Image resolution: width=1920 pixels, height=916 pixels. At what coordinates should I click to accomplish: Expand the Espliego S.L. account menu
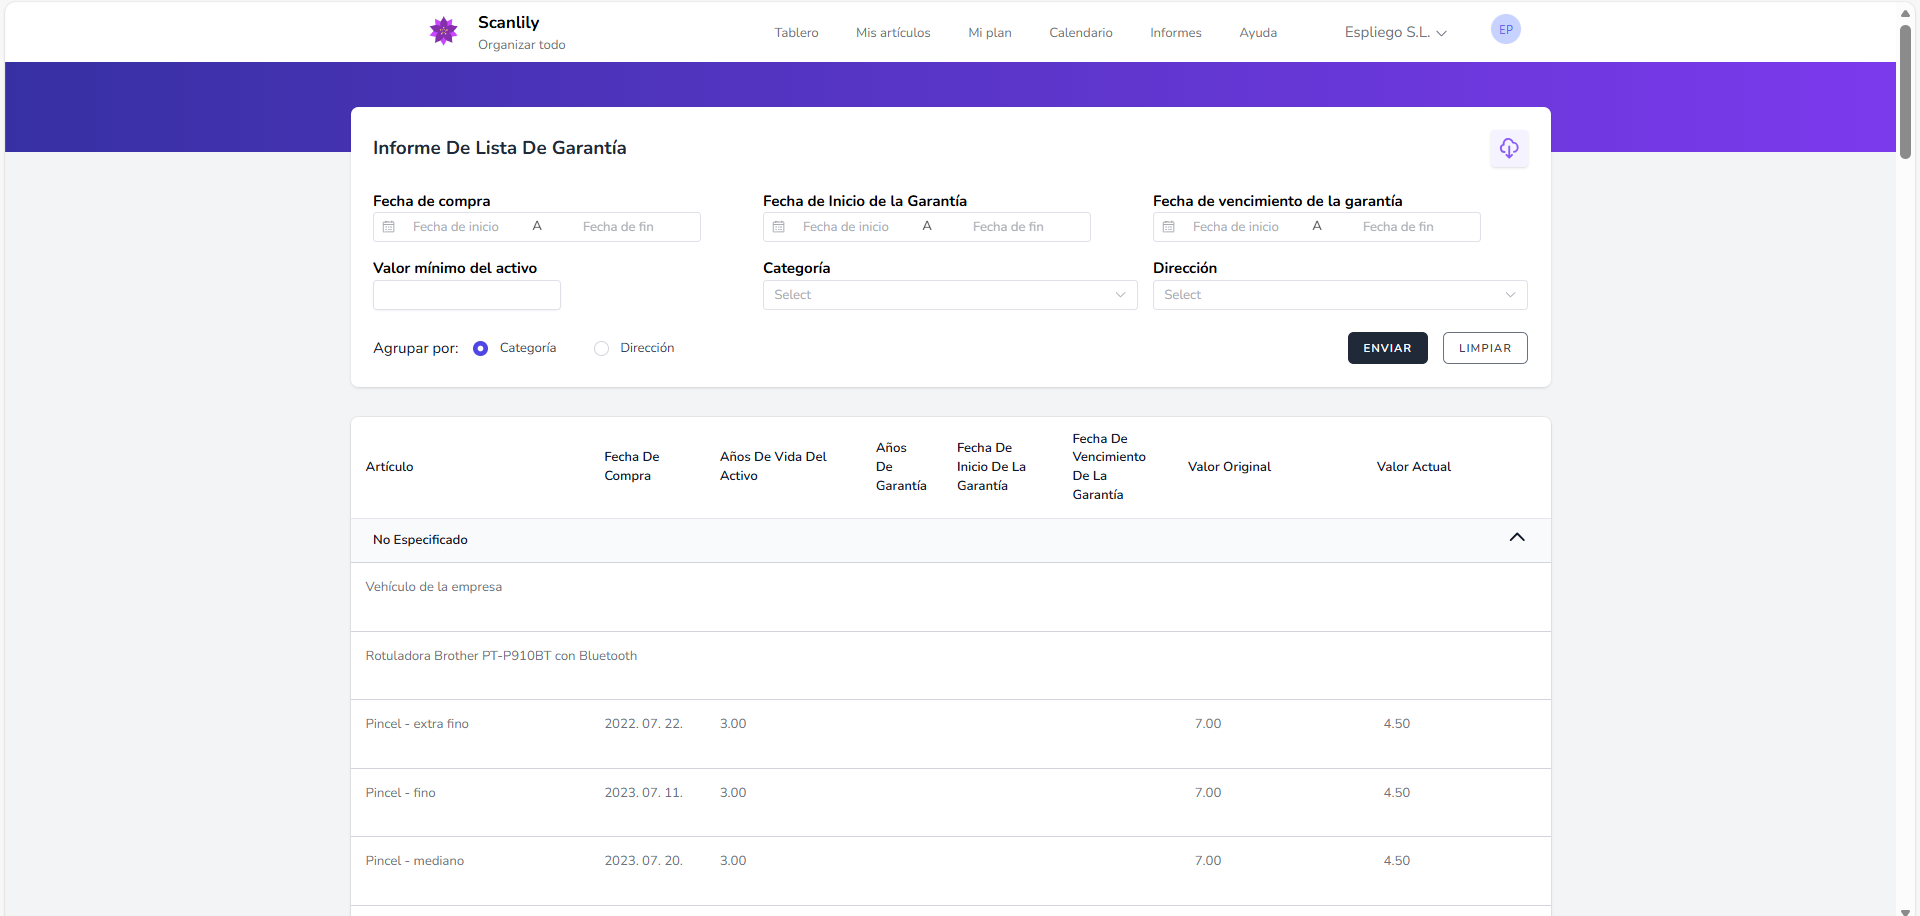click(1394, 33)
